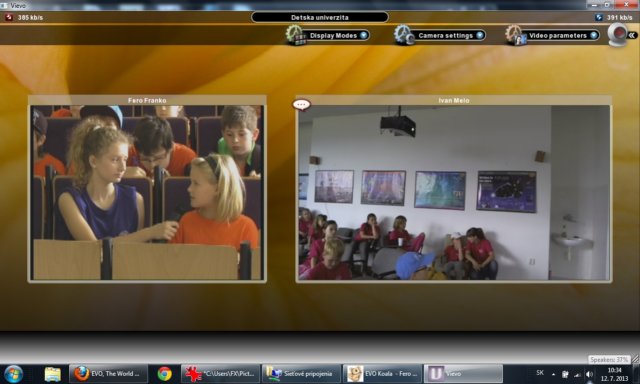Image resolution: width=640 pixels, height=384 pixels.
Task: Click the upload bitrate icon showing 385 kb/s
Action: pyautogui.click(x=9, y=17)
